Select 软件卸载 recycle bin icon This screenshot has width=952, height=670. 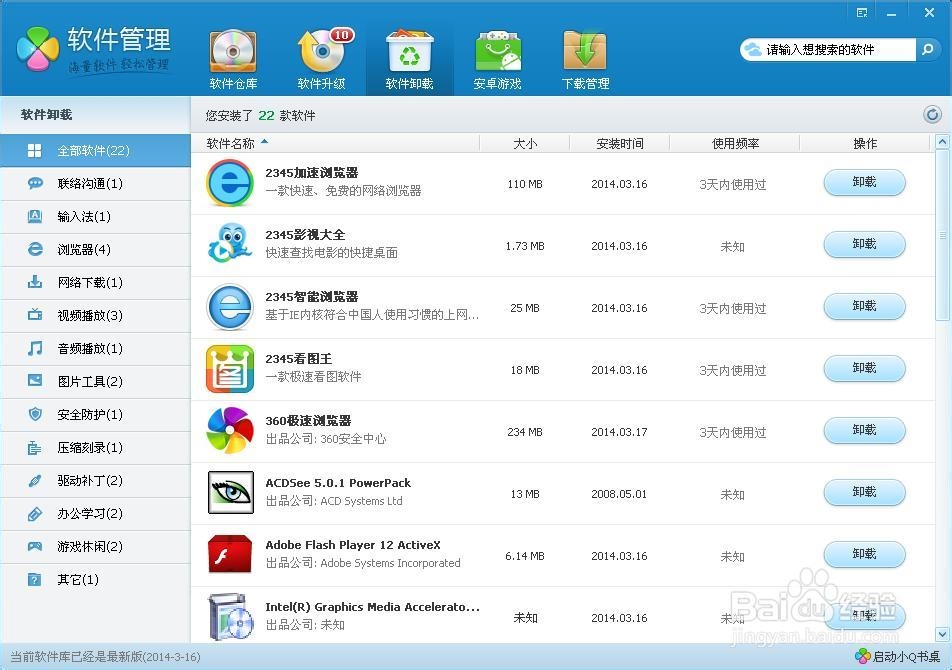coord(409,59)
